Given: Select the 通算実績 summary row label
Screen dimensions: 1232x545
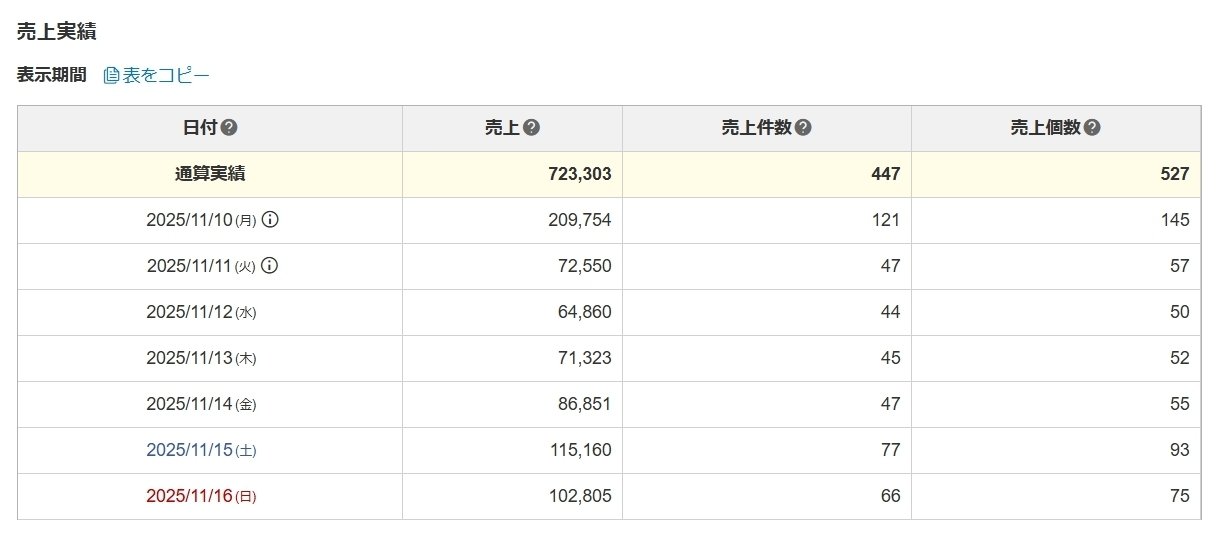Looking at the screenshot, I should pos(210,174).
